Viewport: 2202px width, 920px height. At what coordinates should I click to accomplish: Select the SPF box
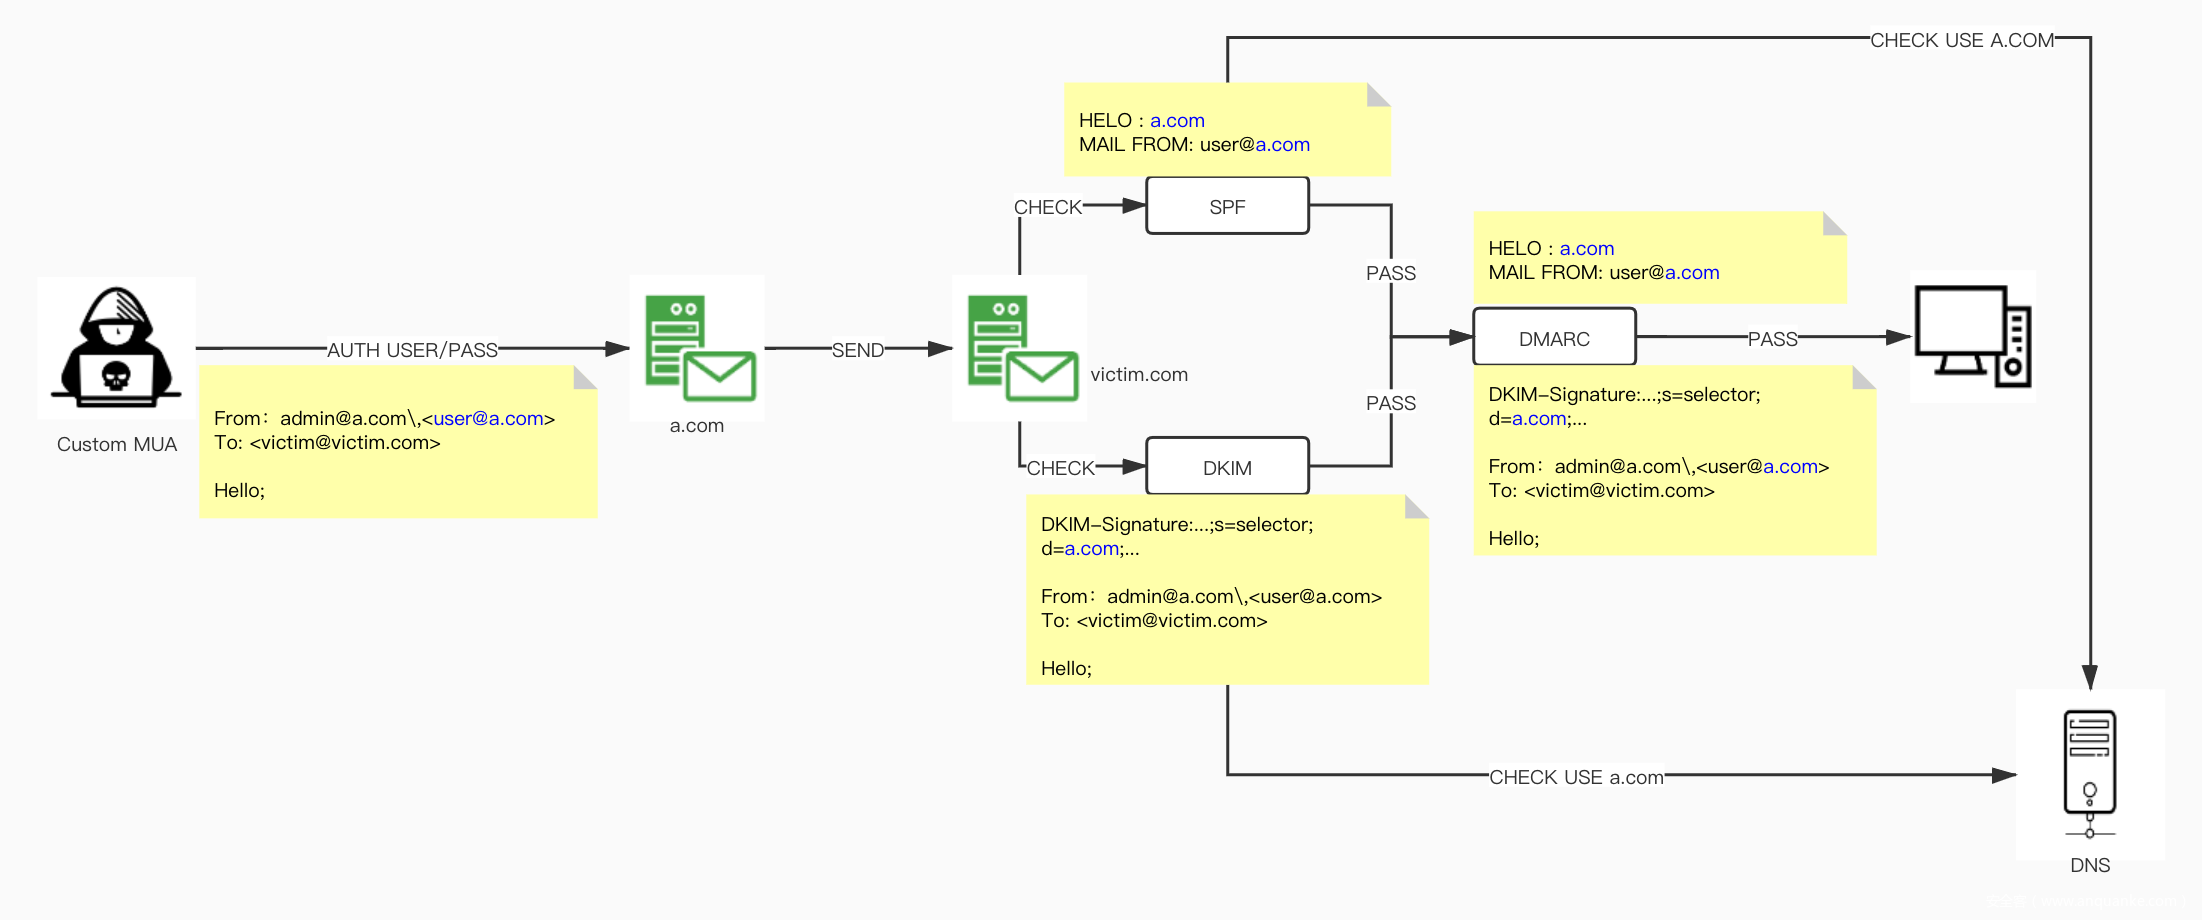click(x=1227, y=206)
